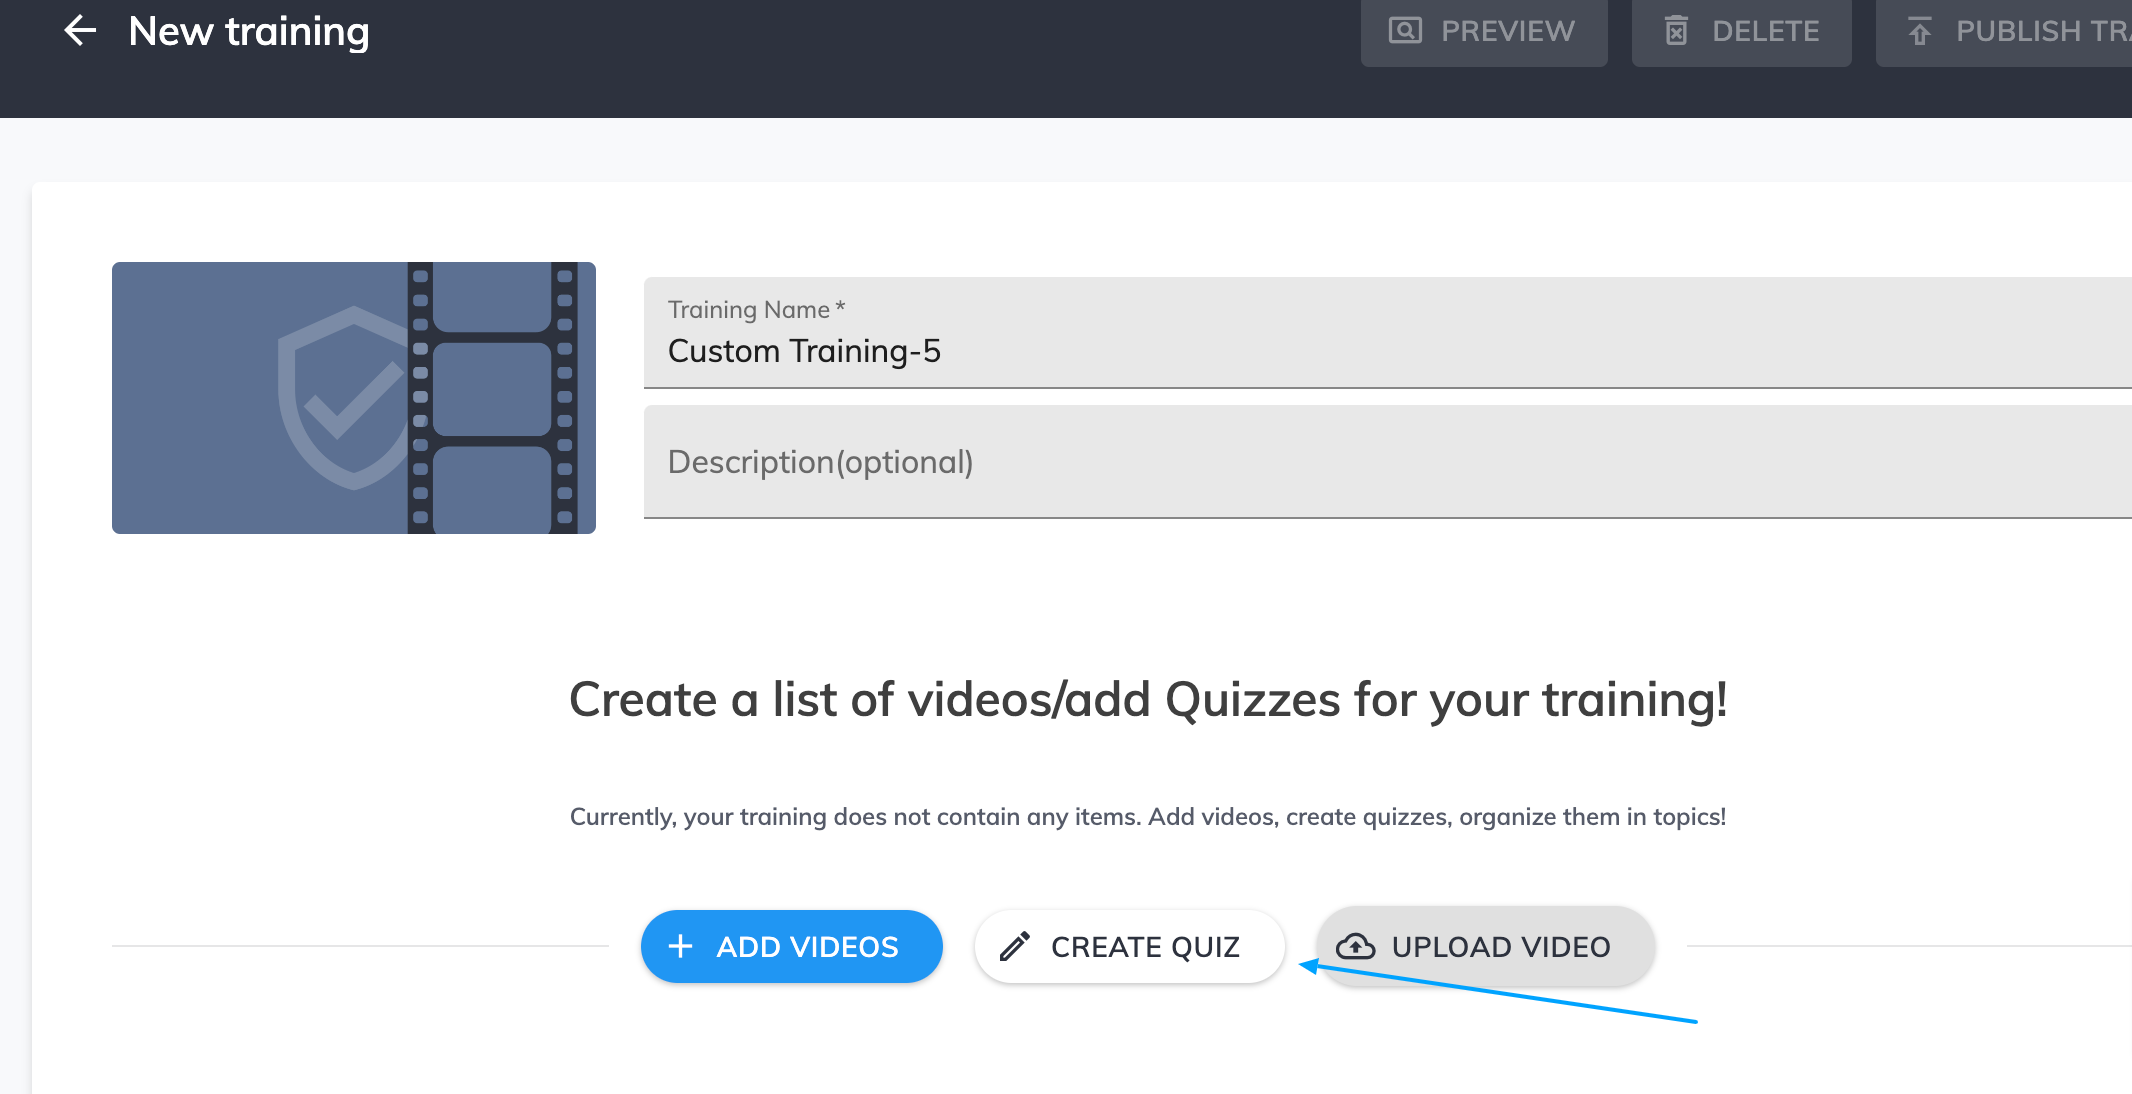Click the plus icon on Add Videos
This screenshot has height=1094, width=2132.
680,946
